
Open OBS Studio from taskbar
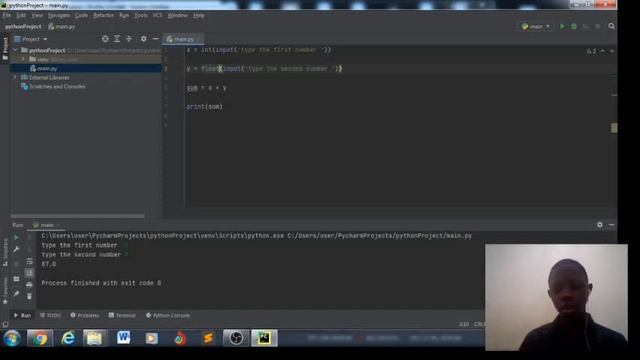tap(236, 338)
